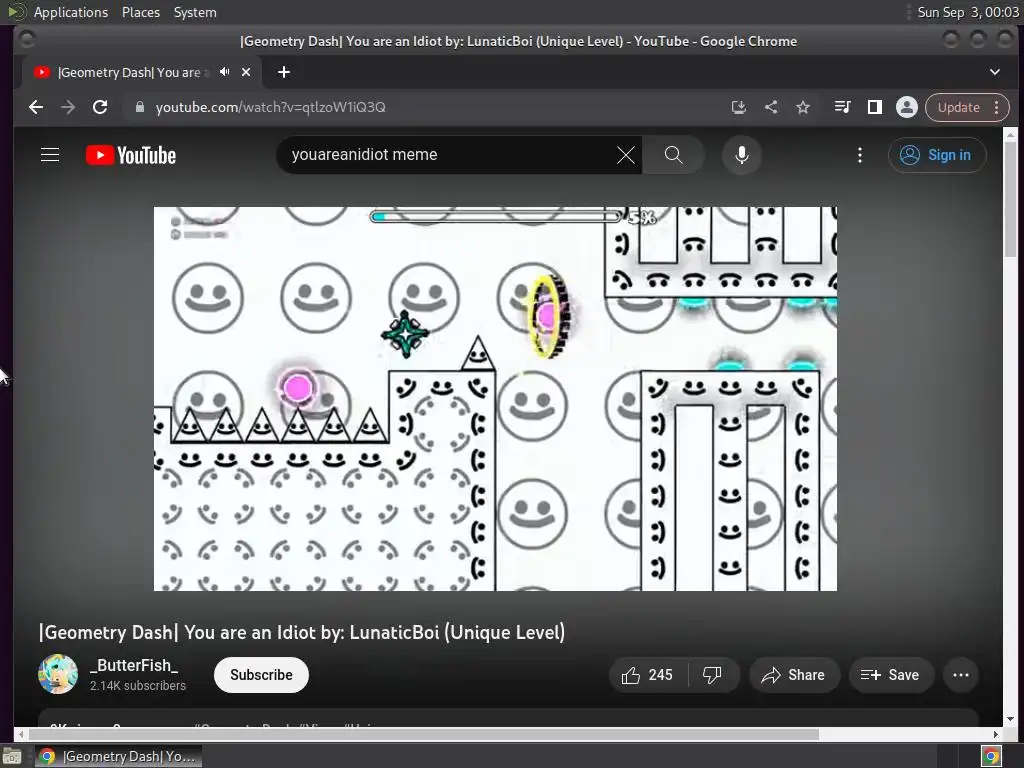Click the address bar lock icon

click(x=139, y=107)
